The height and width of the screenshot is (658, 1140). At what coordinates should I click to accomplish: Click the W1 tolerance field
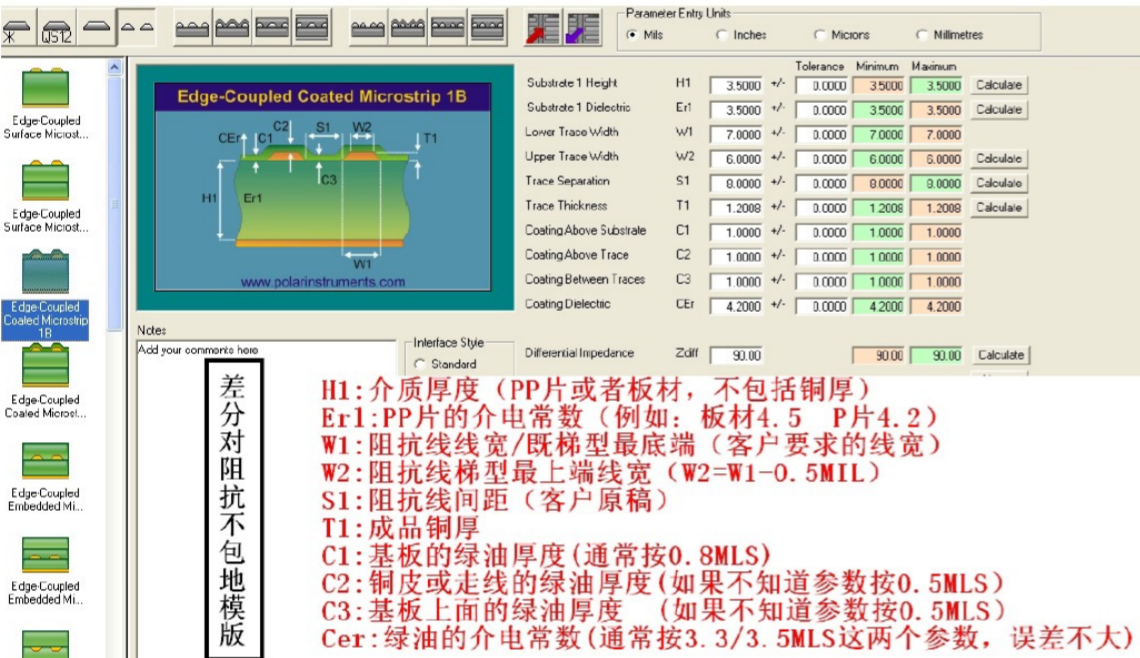pyautogui.click(x=822, y=135)
